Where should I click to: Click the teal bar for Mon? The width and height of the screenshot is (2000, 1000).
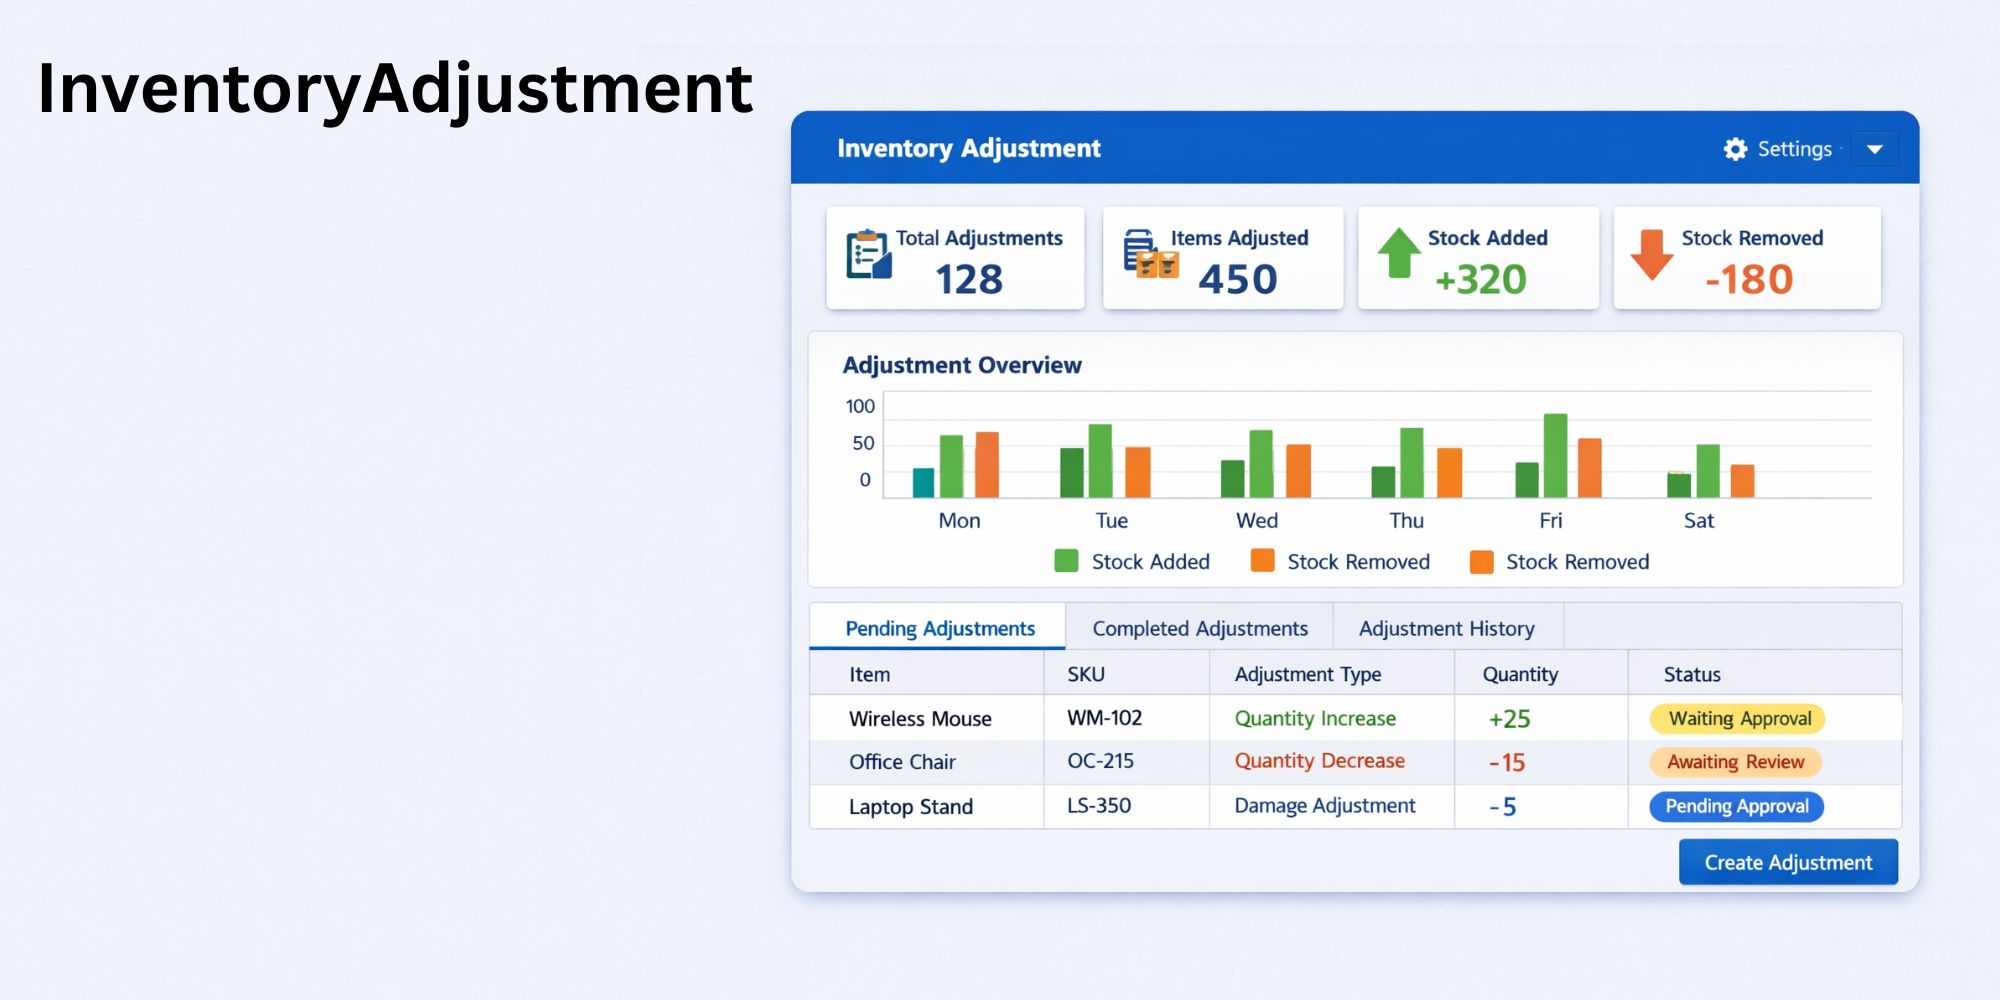coord(923,482)
